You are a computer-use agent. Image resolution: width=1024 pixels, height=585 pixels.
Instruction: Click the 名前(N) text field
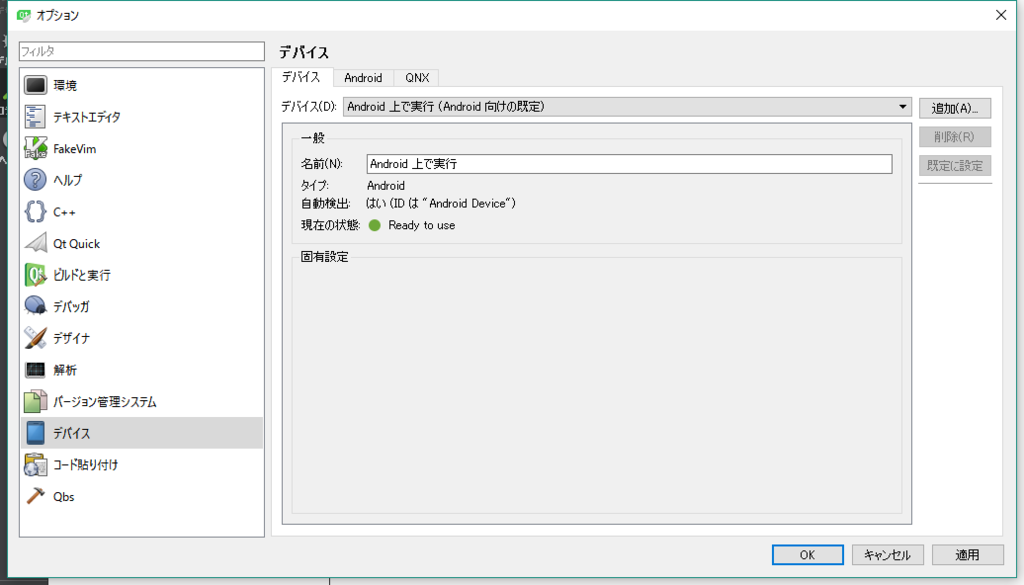[630, 164]
